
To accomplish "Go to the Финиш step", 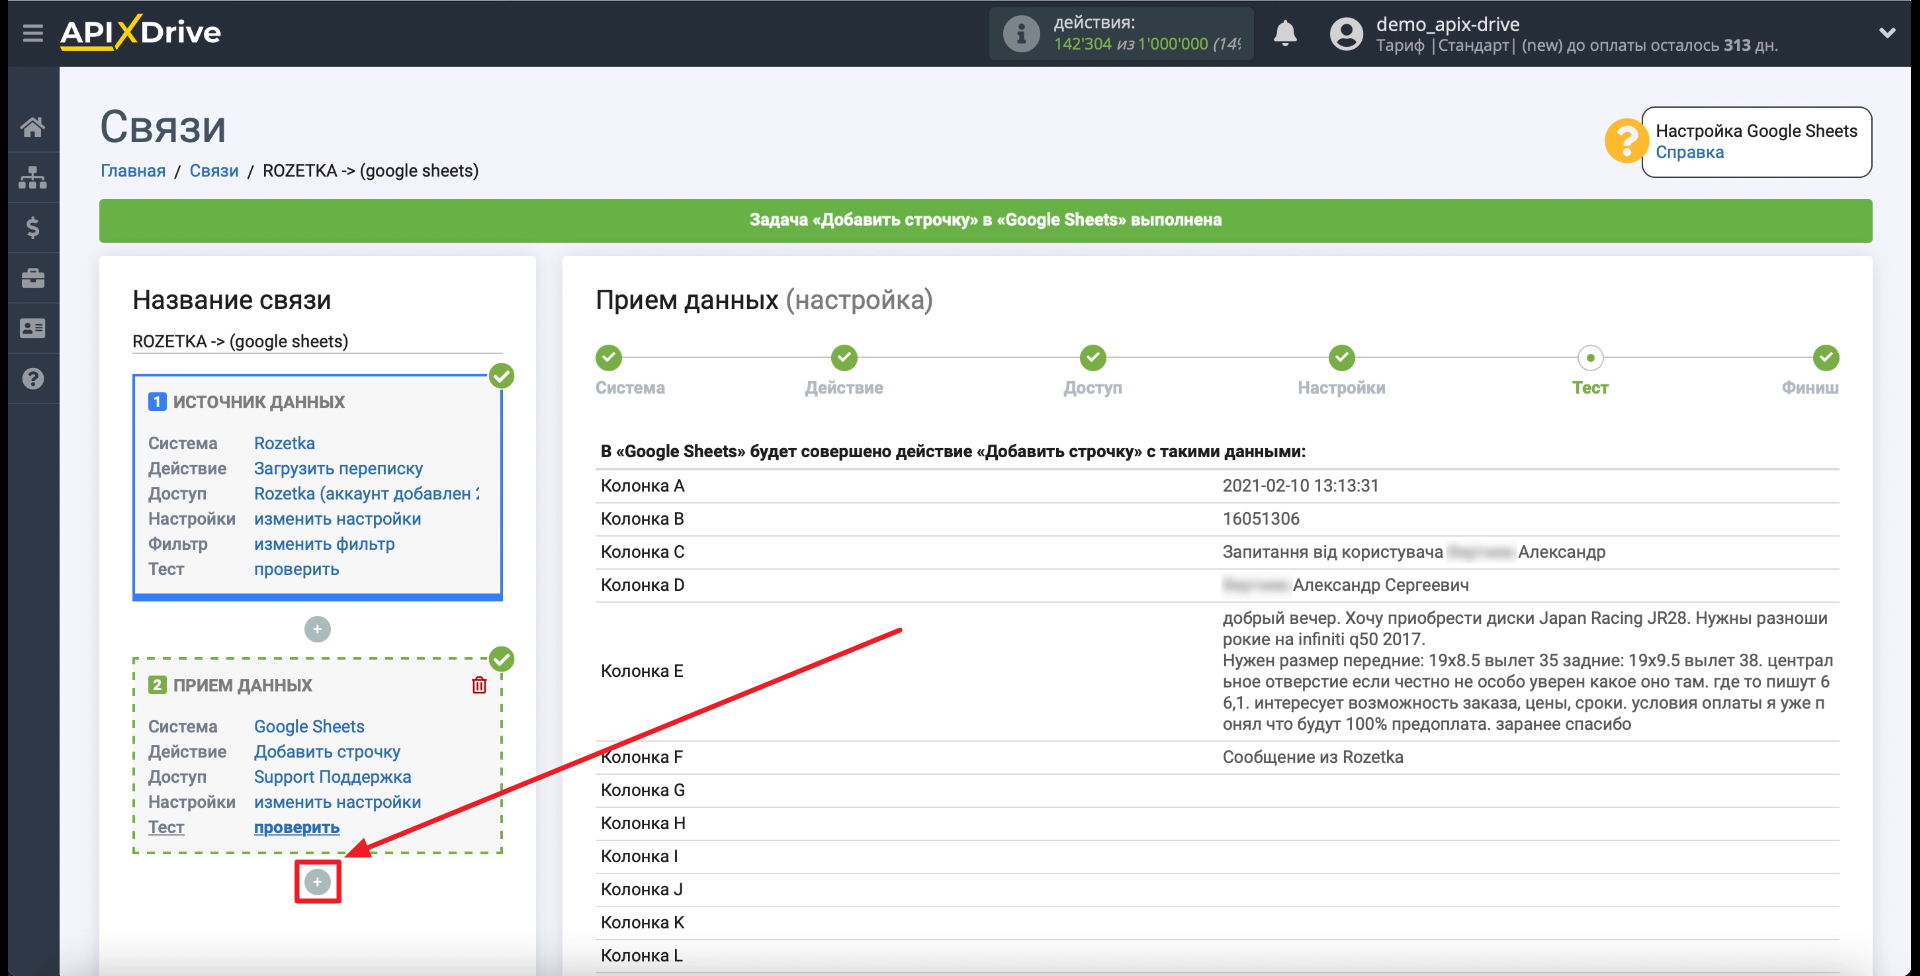I will pos(1826,358).
